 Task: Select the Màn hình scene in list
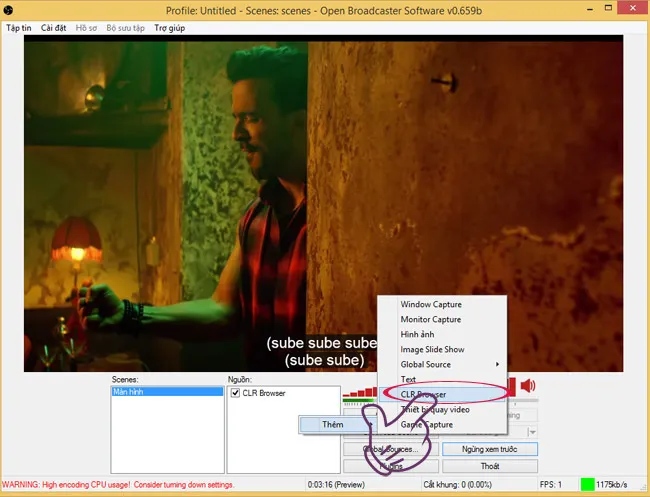coord(167,393)
